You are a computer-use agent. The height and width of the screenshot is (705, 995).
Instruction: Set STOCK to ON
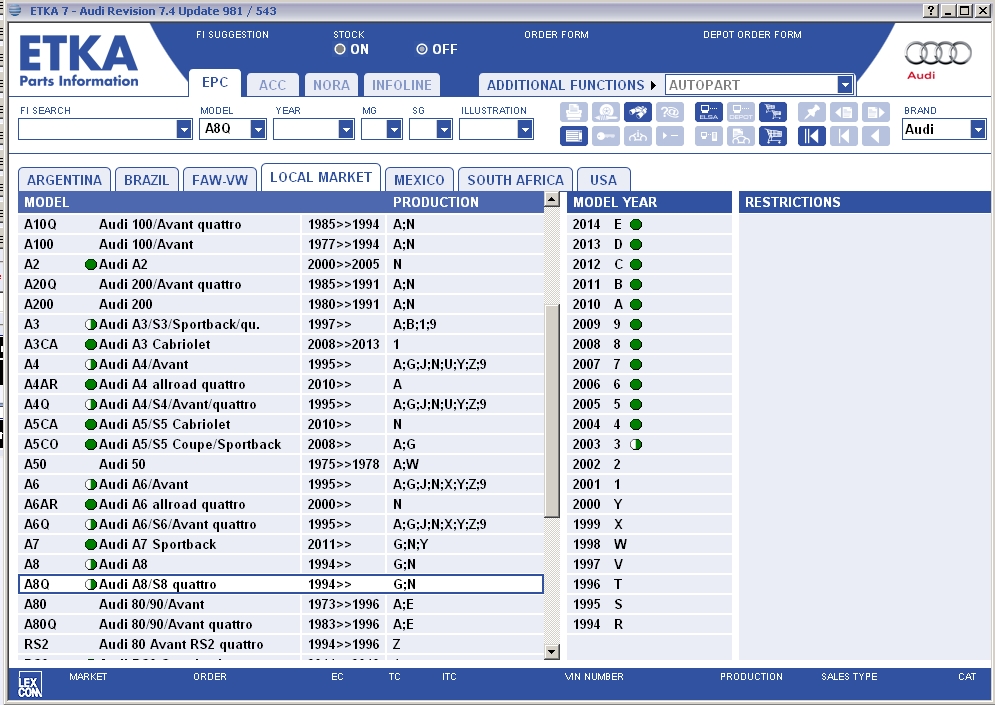point(340,49)
